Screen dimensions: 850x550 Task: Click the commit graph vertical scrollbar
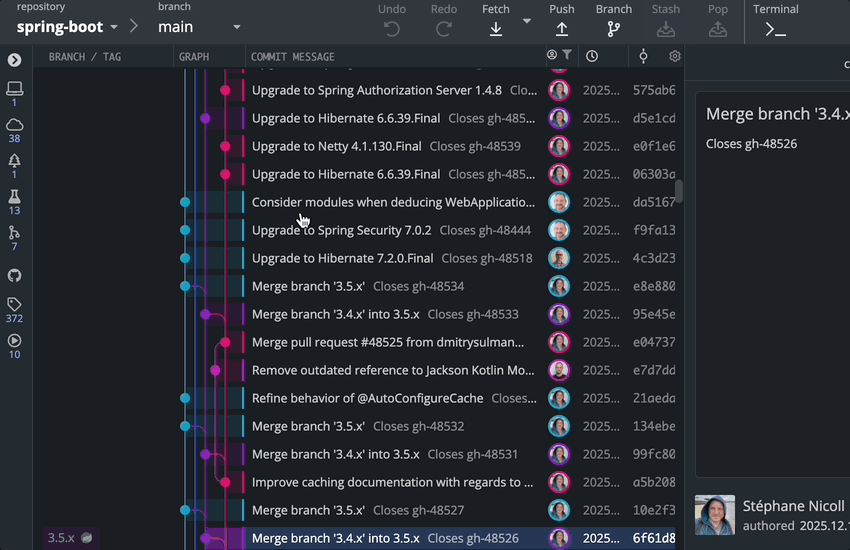click(x=679, y=190)
